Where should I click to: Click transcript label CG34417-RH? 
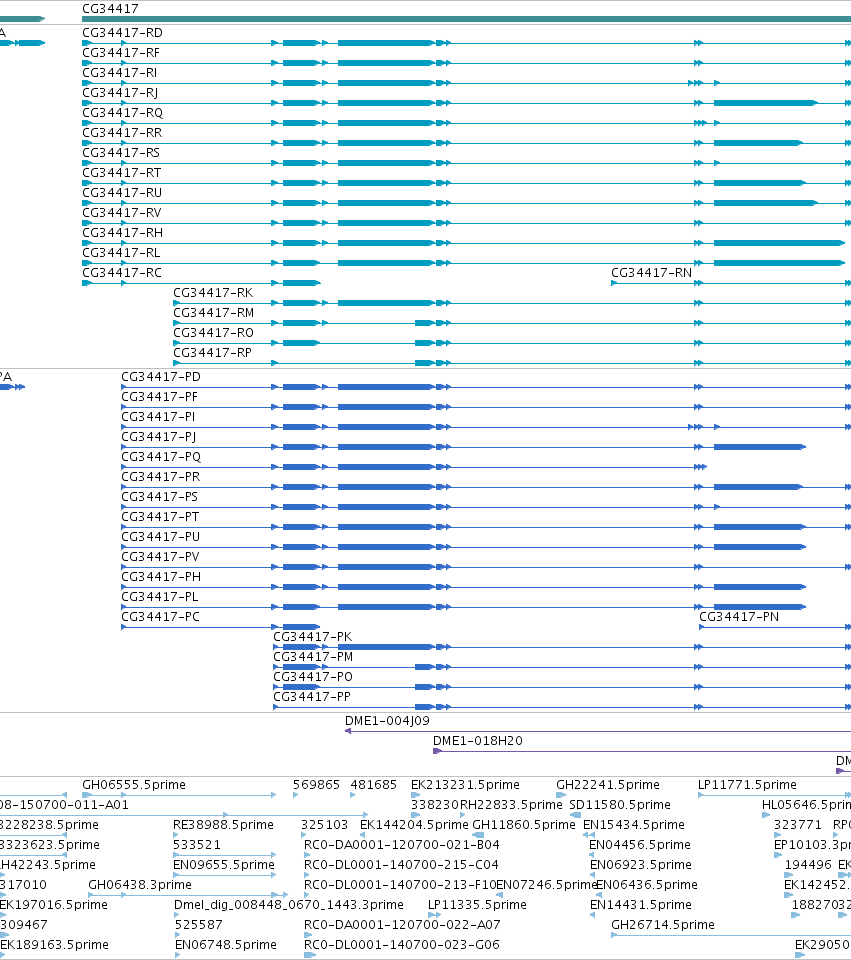pyautogui.click(x=122, y=233)
